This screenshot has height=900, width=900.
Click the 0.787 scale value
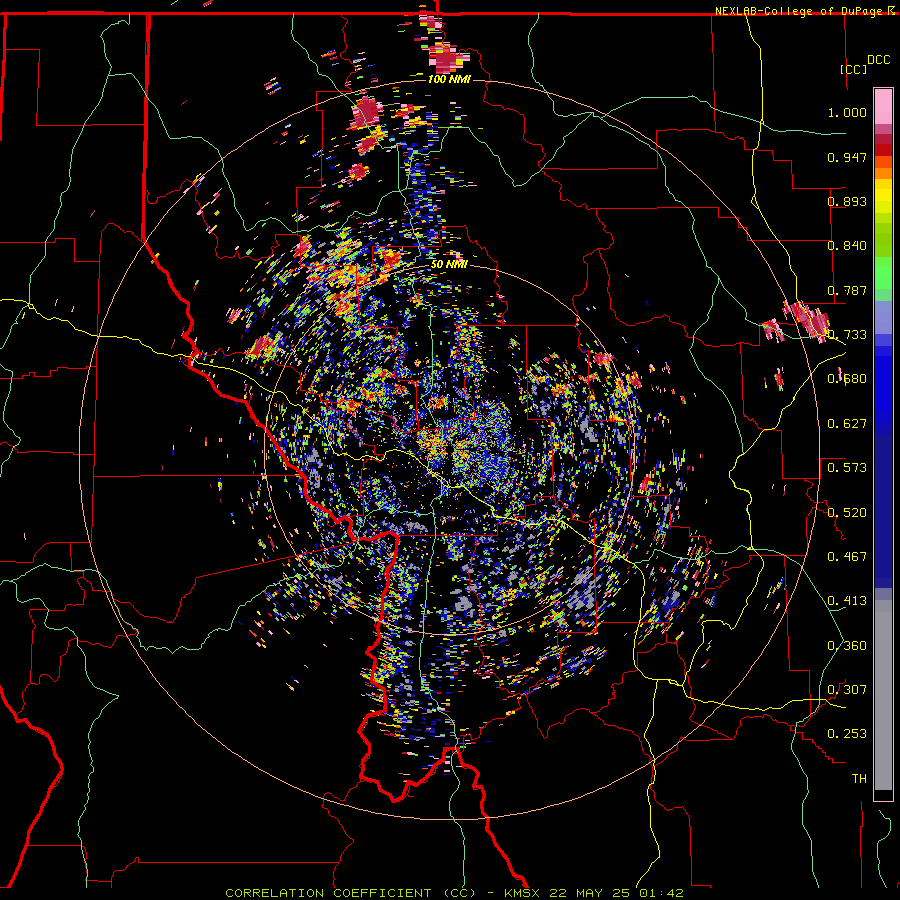coord(847,290)
